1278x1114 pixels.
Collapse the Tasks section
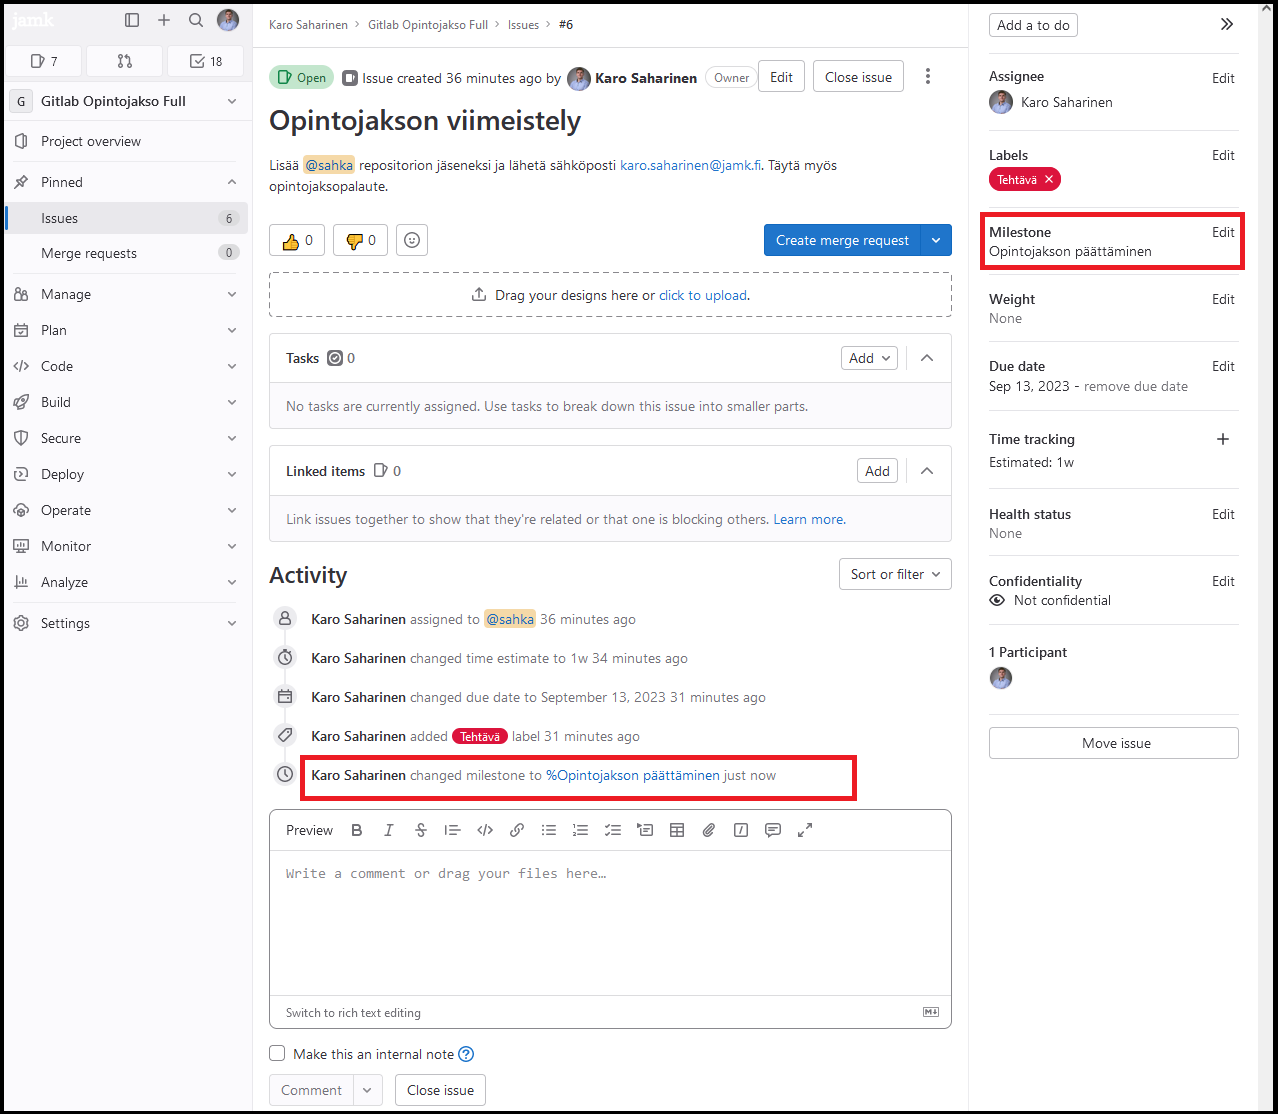[x=927, y=358]
